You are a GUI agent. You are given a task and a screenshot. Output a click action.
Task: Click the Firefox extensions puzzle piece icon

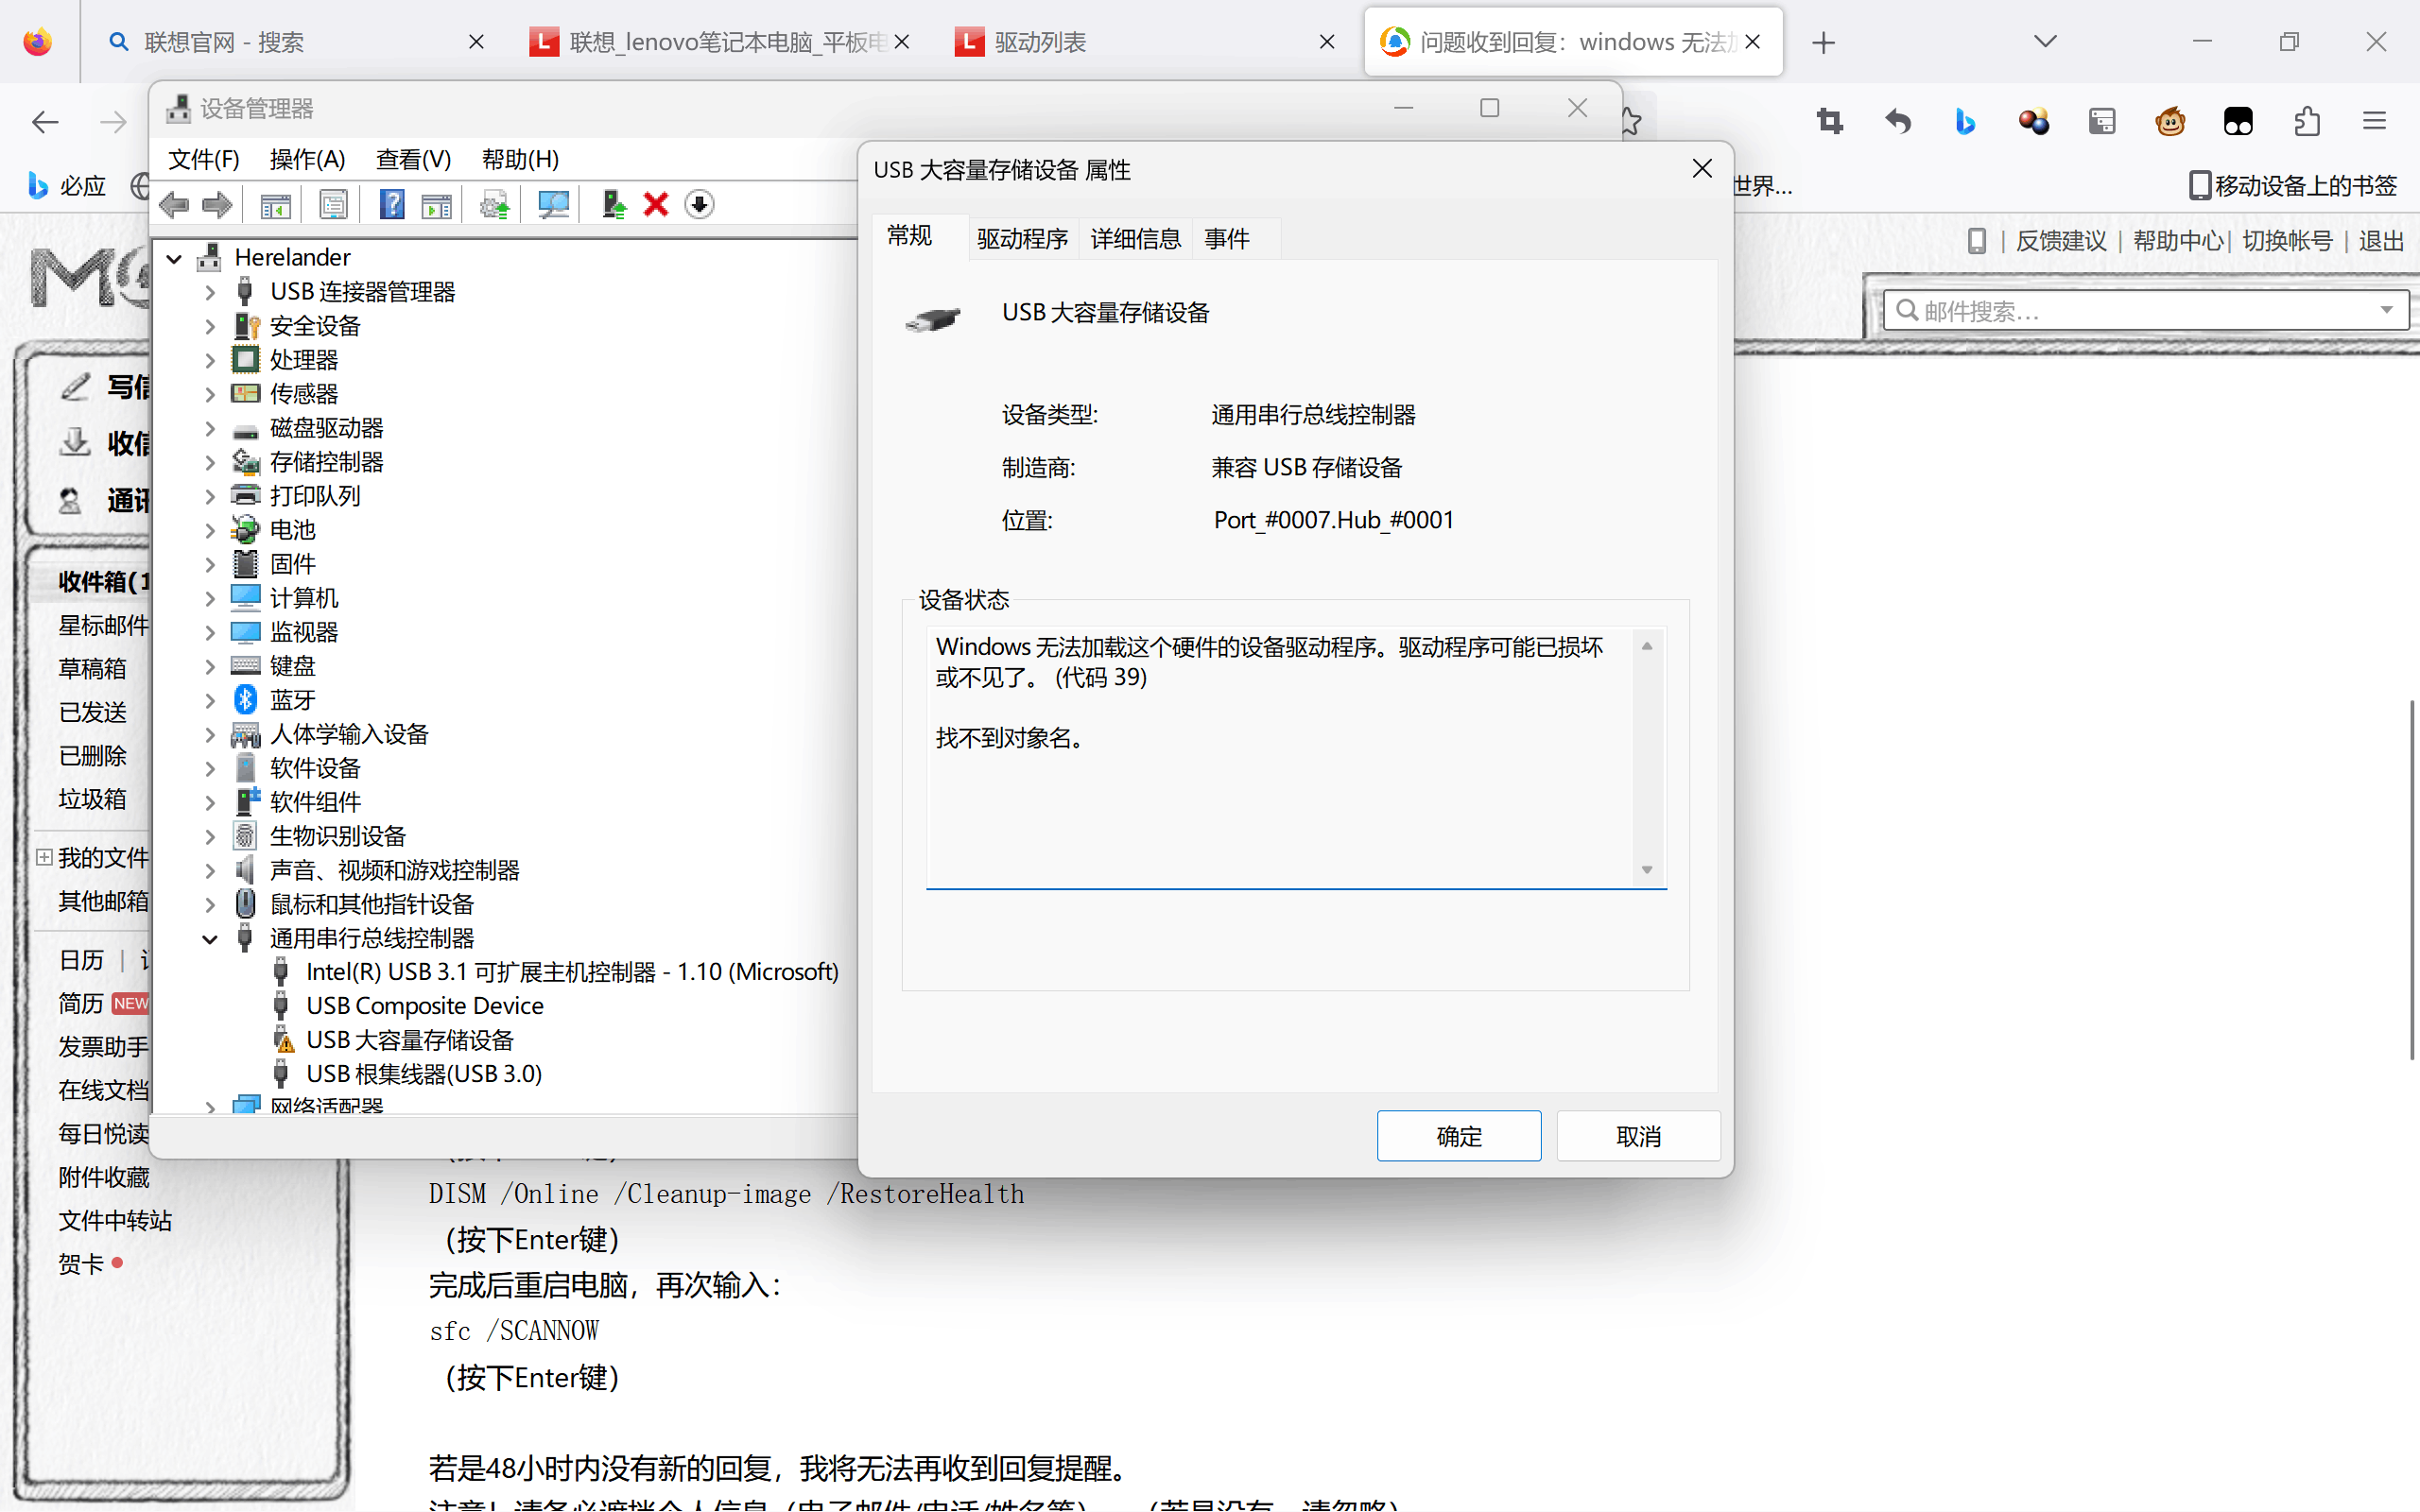tap(2306, 122)
